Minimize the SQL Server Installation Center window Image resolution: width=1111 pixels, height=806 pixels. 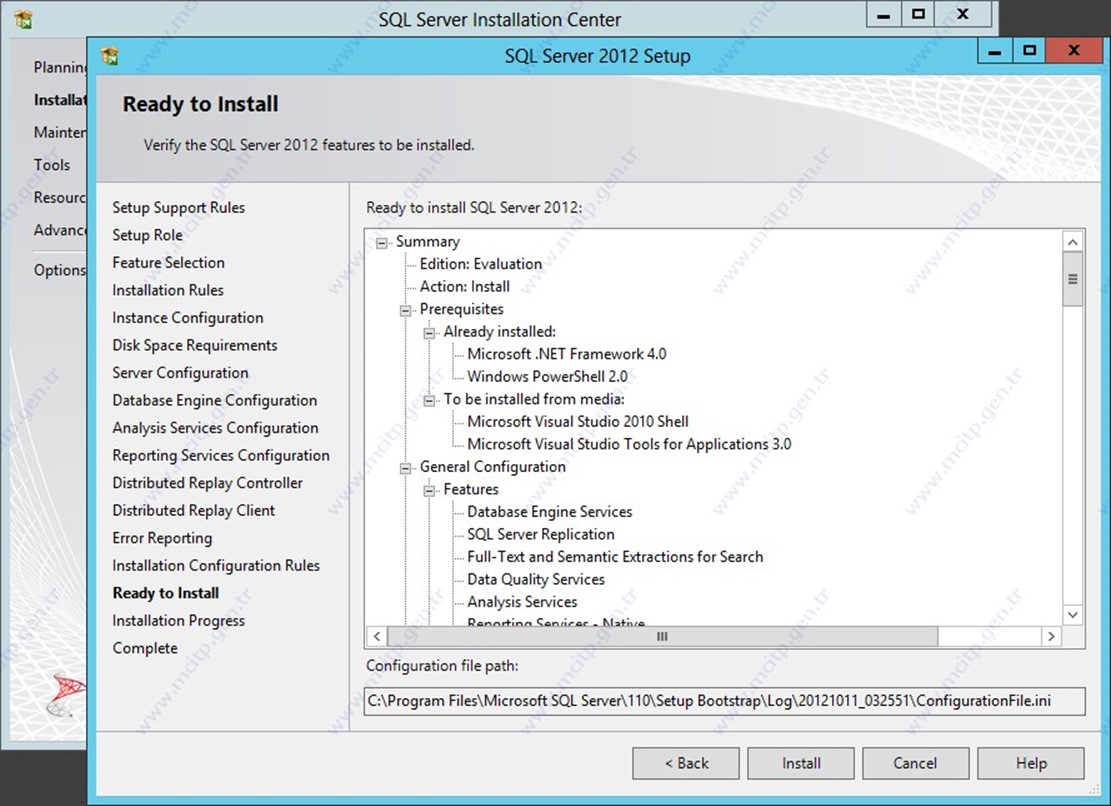coord(884,15)
